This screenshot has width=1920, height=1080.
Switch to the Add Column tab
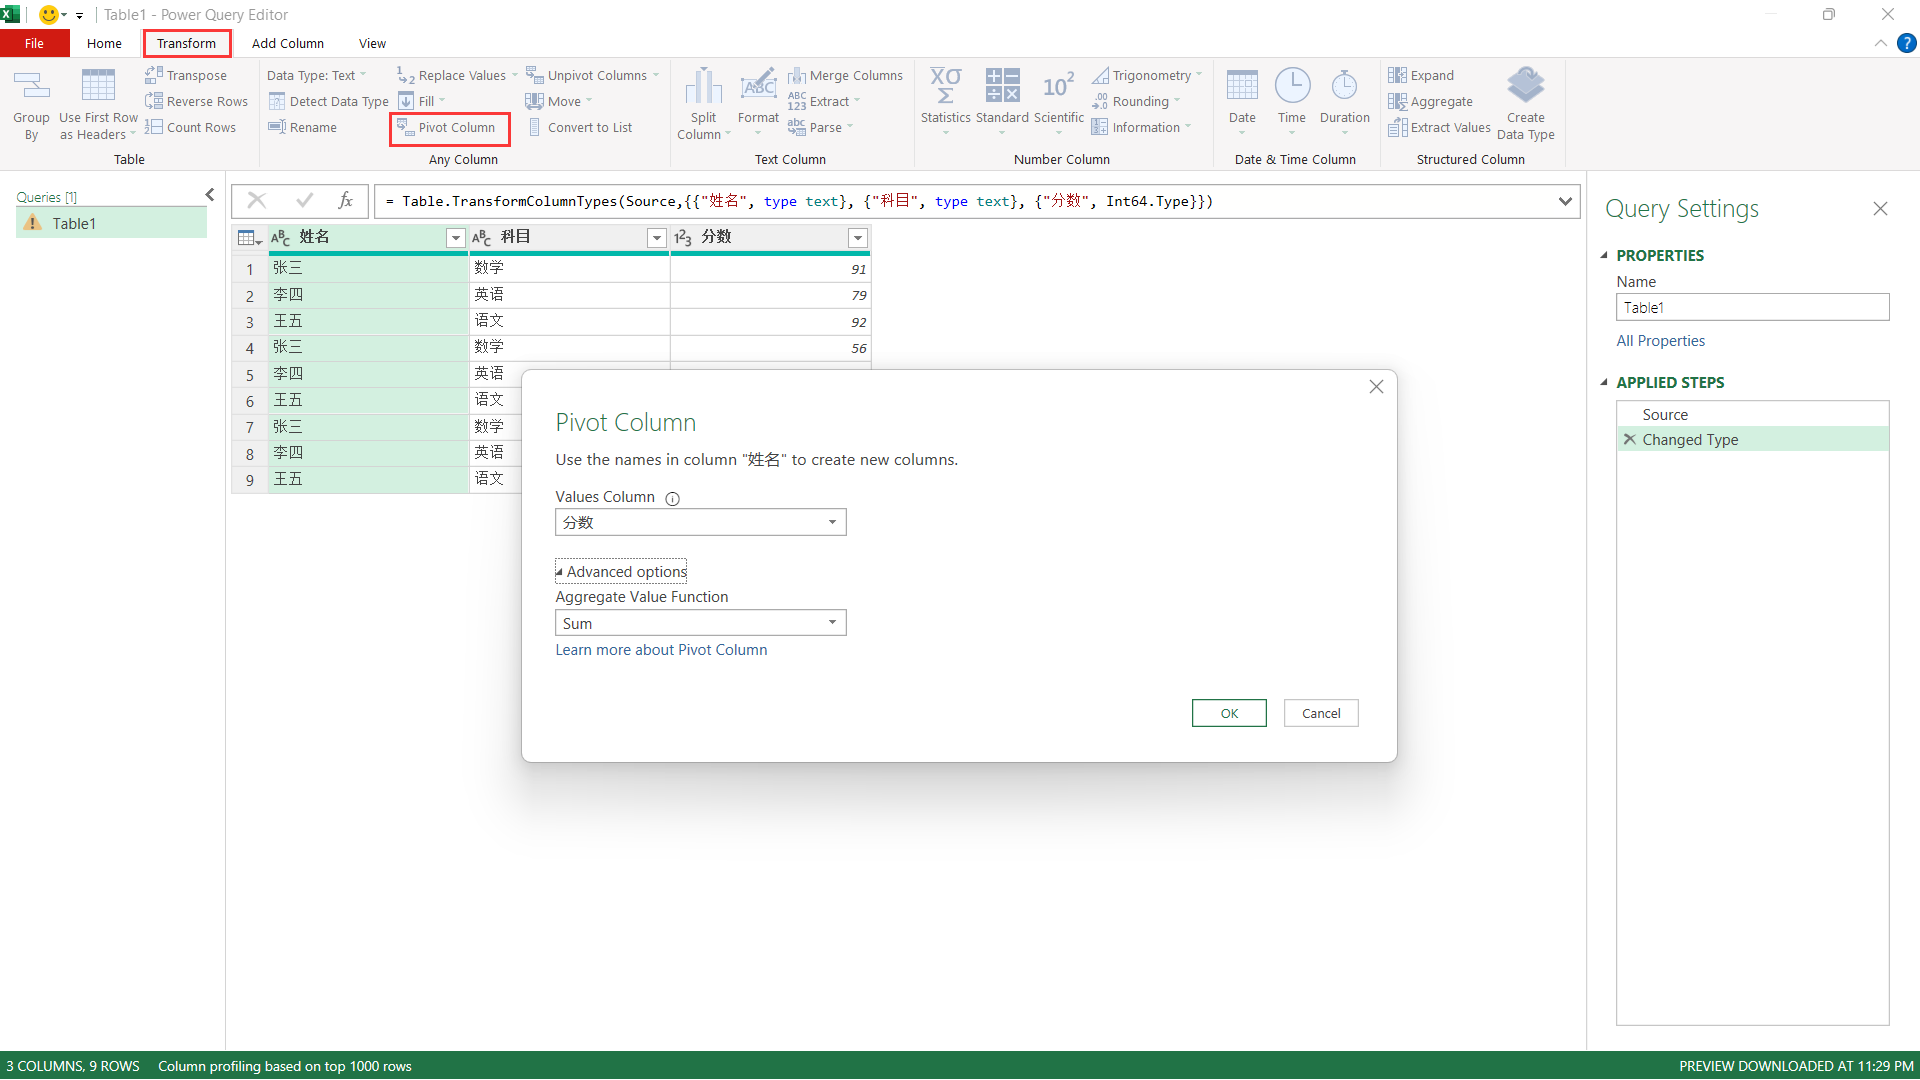click(287, 43)
